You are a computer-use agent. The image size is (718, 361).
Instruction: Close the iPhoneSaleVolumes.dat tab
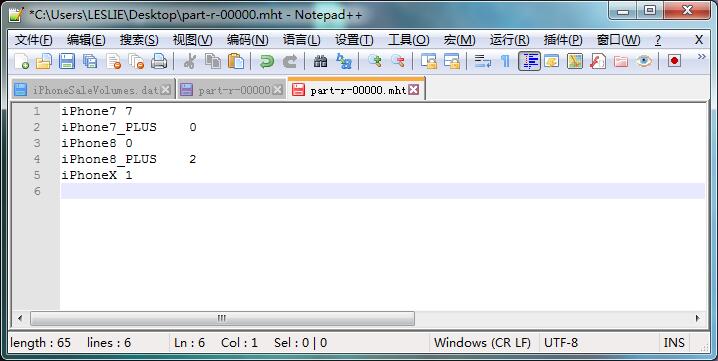166,90
